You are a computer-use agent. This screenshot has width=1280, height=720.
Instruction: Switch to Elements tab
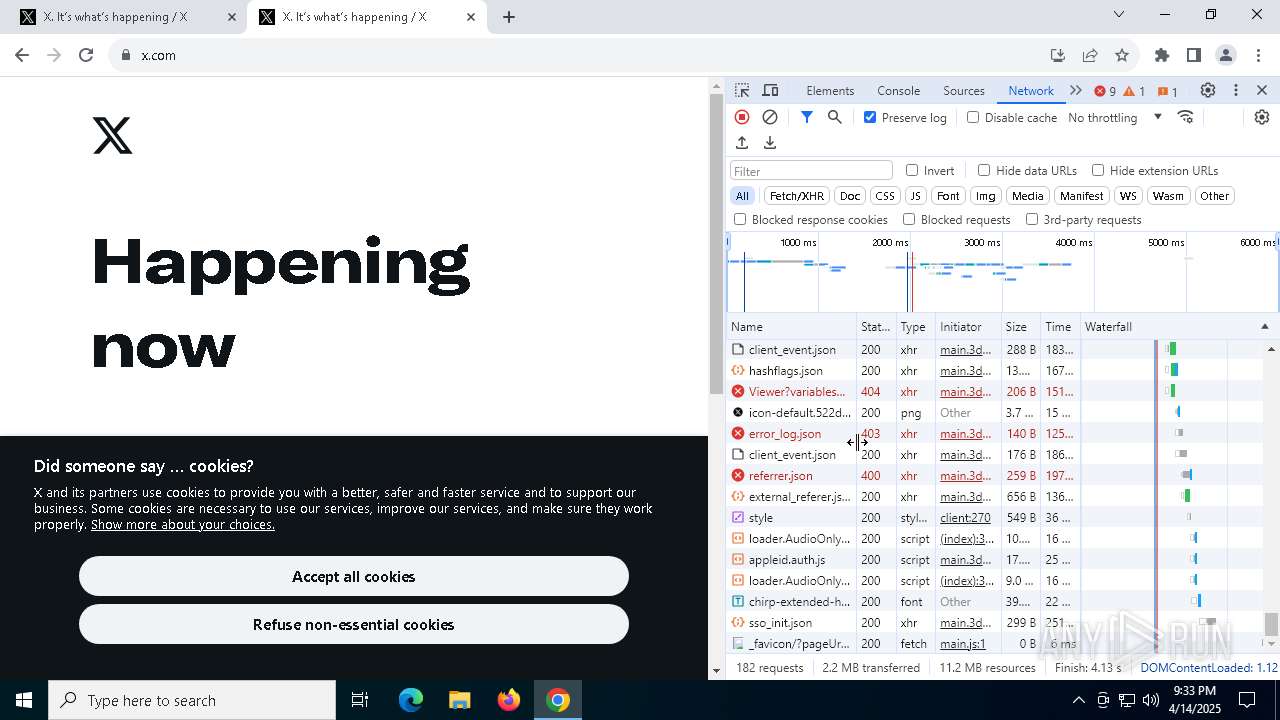[x=830, y=90]
